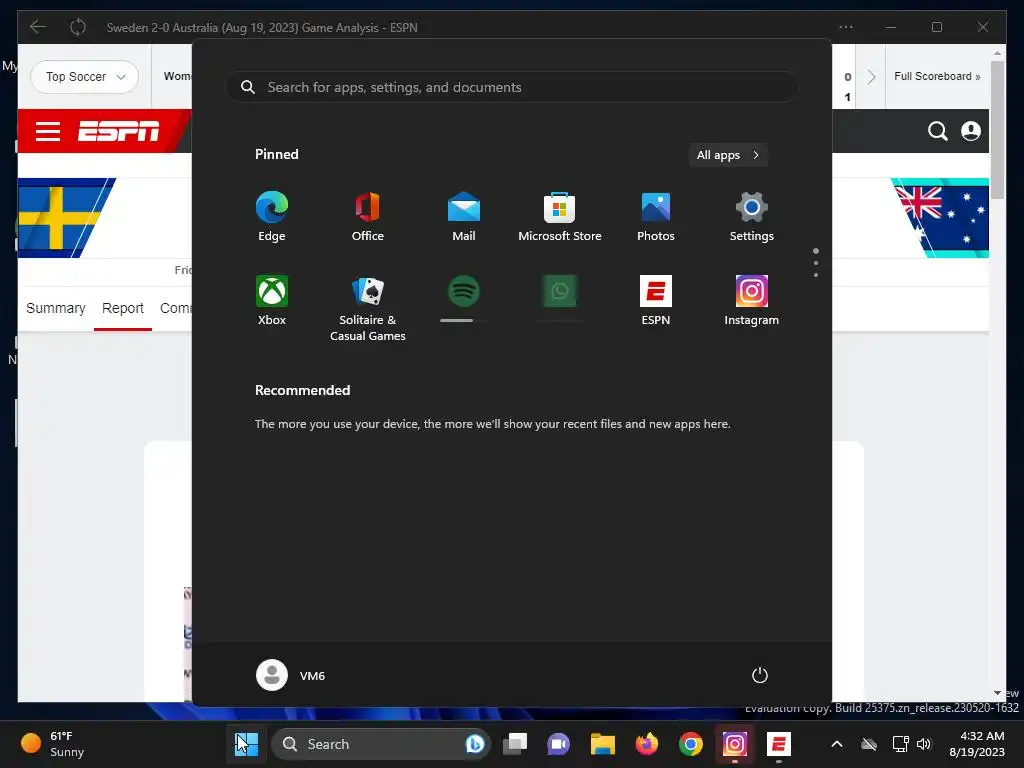Select the Report tab in ESPN

pyautogui.click(x=123, y=308)
